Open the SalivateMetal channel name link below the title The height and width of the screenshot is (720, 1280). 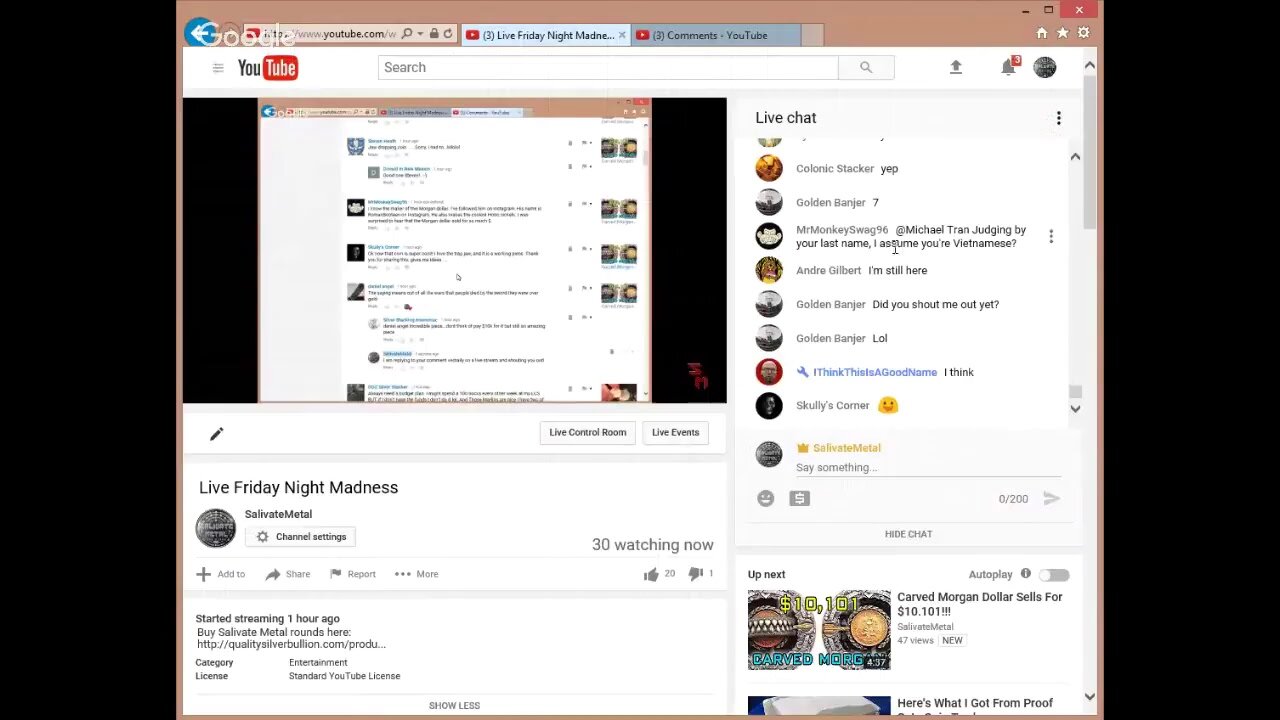[x=278, y=514]
